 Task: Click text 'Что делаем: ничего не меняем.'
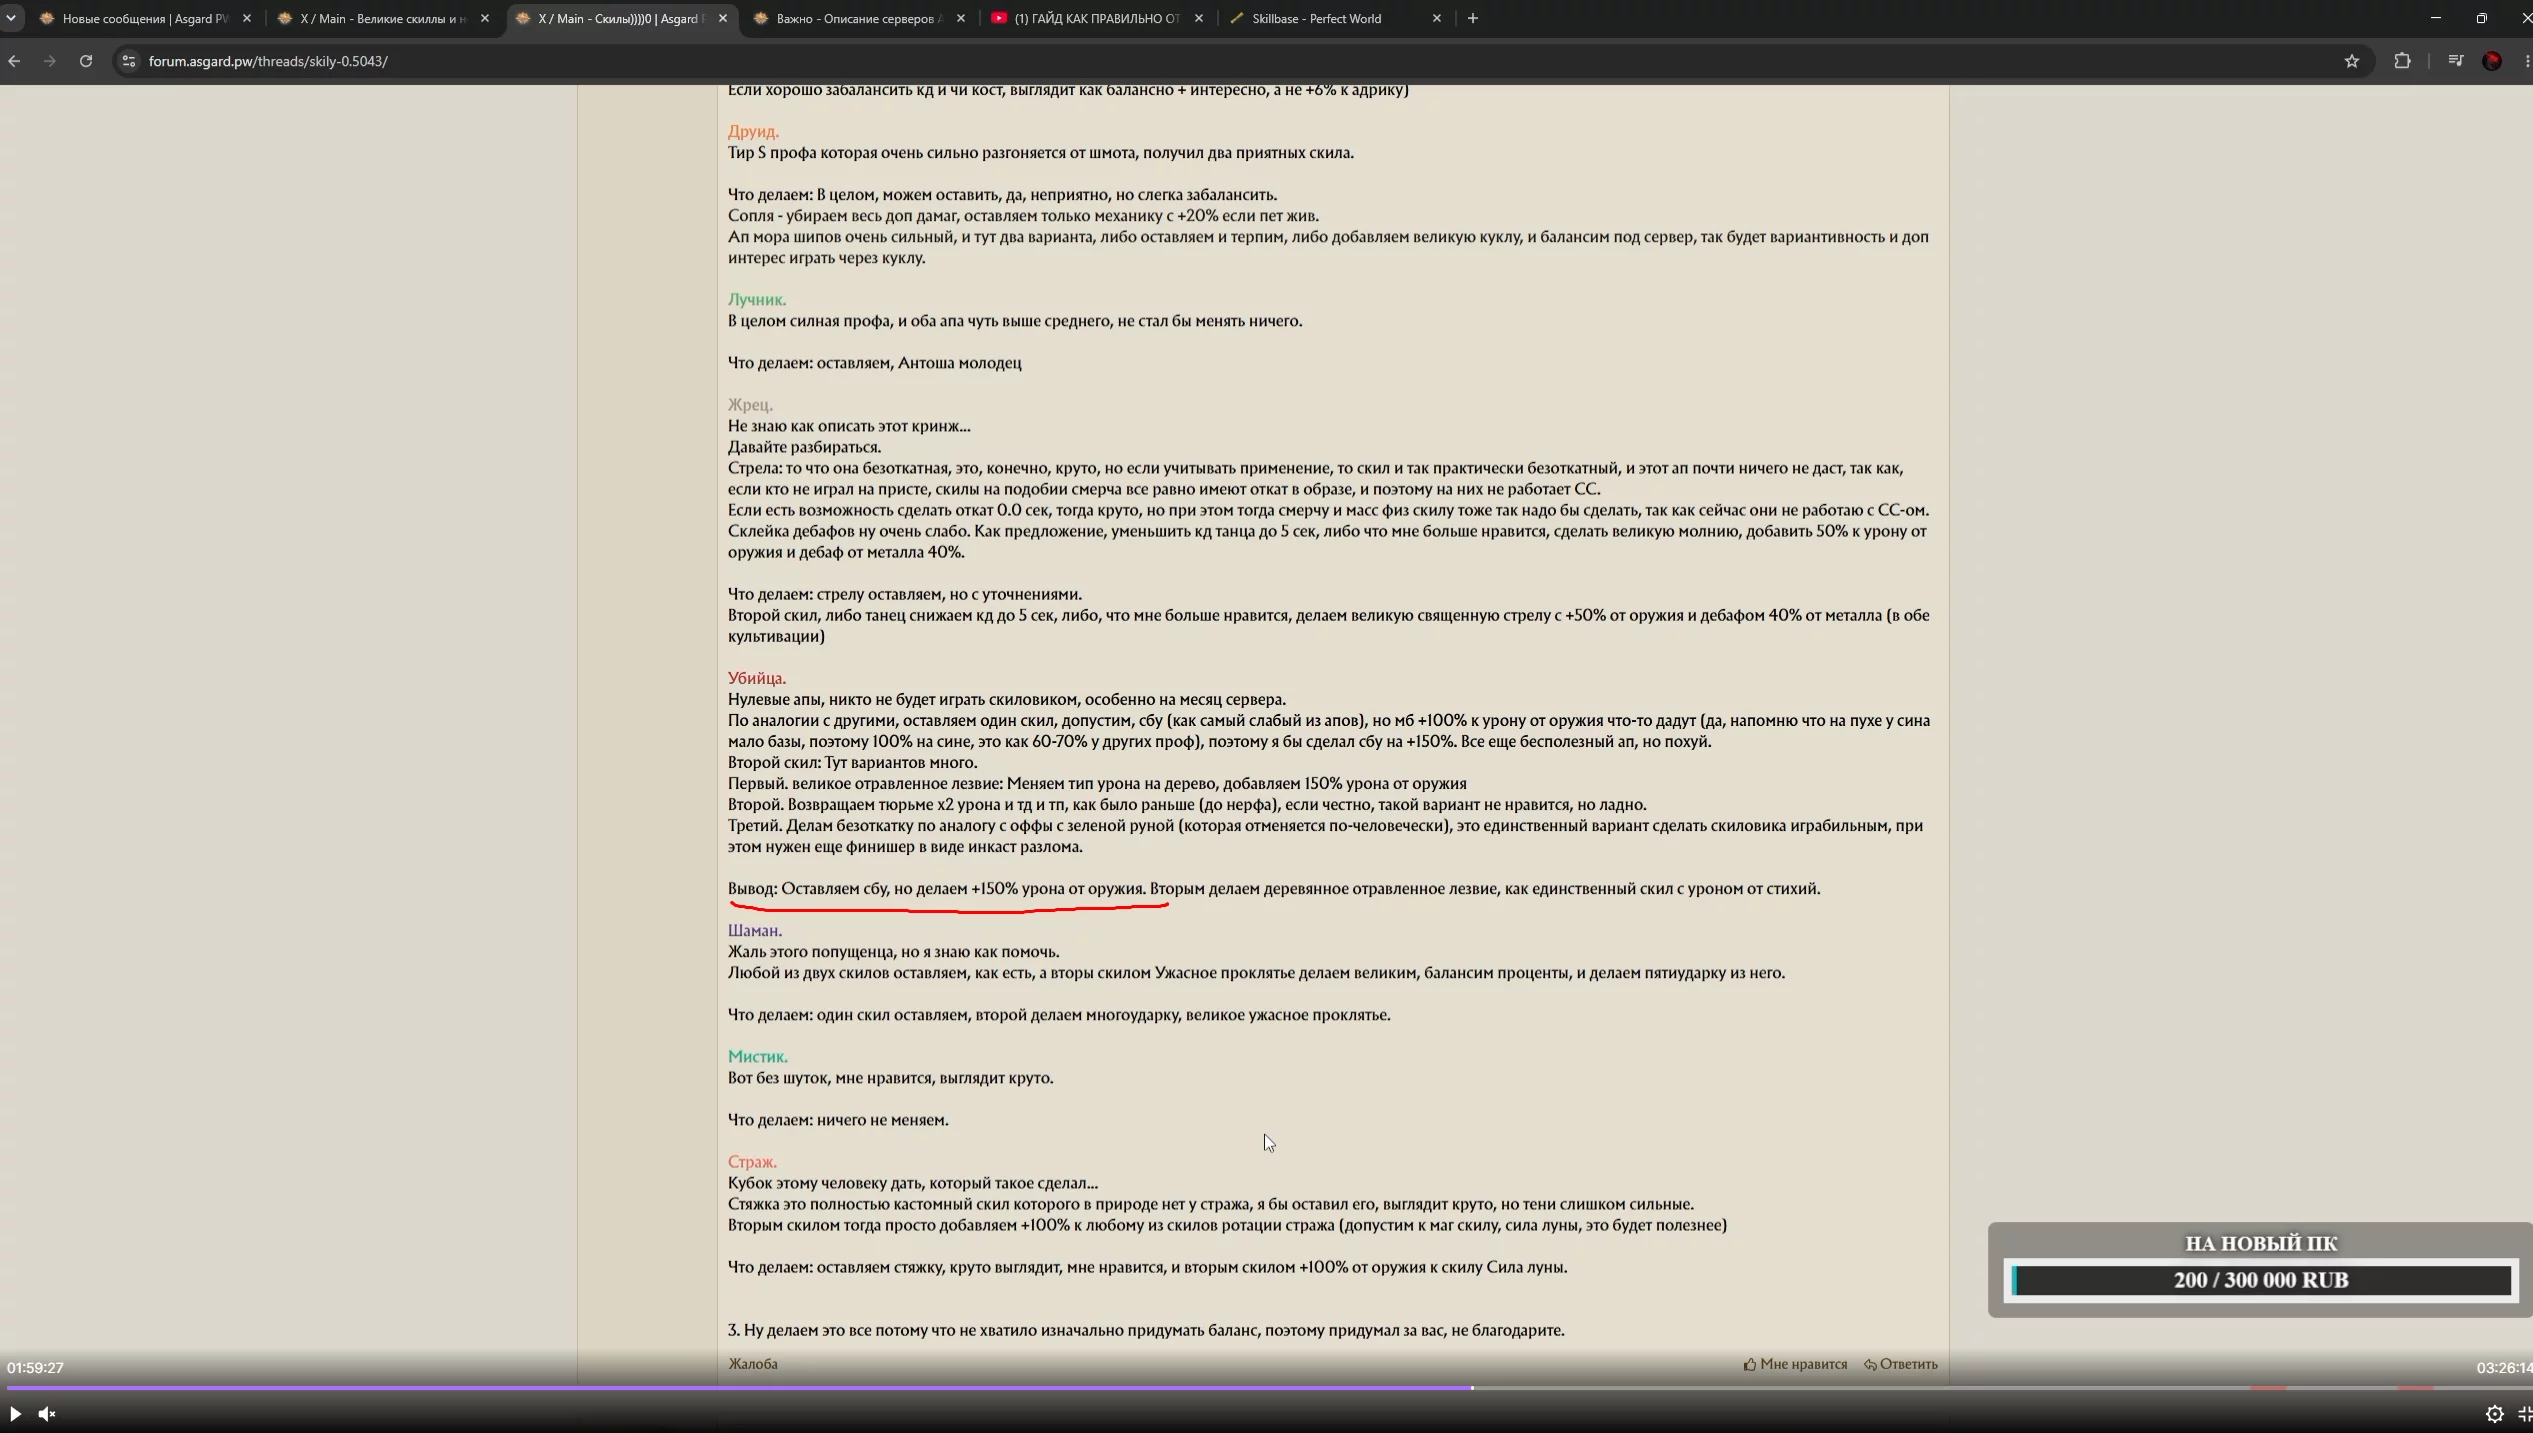[x=838, y=1120]
